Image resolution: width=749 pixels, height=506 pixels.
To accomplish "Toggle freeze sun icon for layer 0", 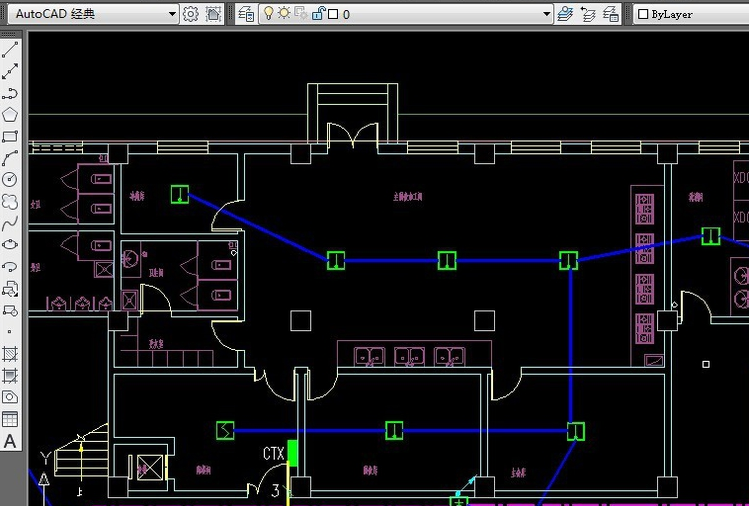I will click(284, 14).
